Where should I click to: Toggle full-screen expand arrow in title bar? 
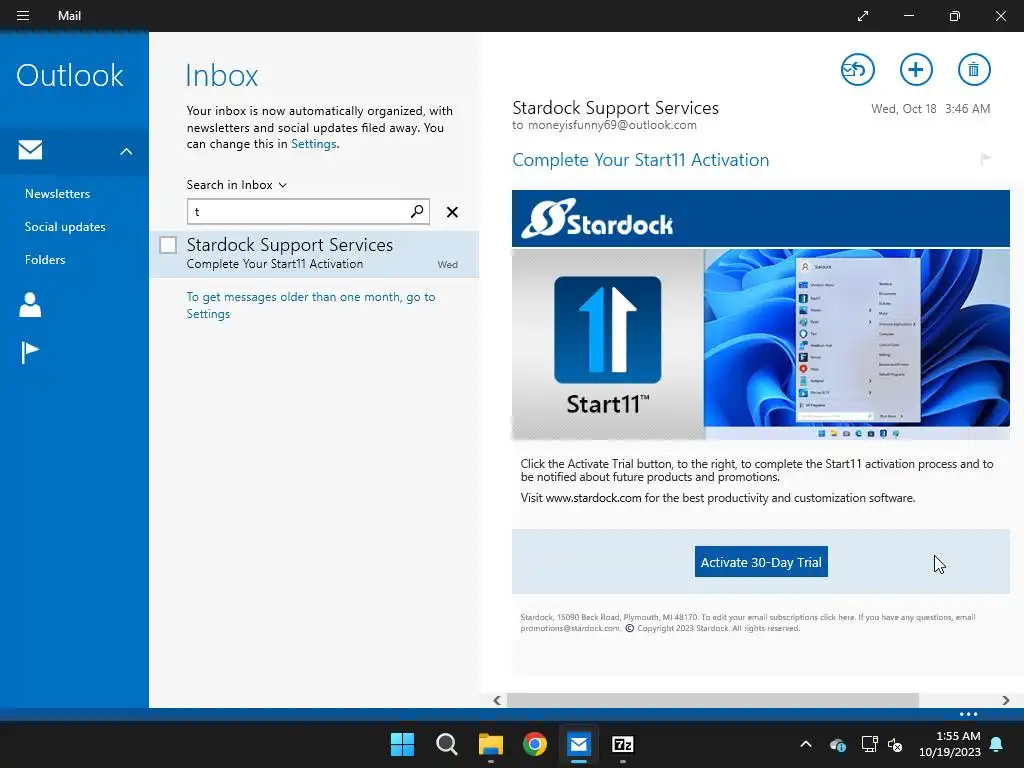[x=863, y=16]
